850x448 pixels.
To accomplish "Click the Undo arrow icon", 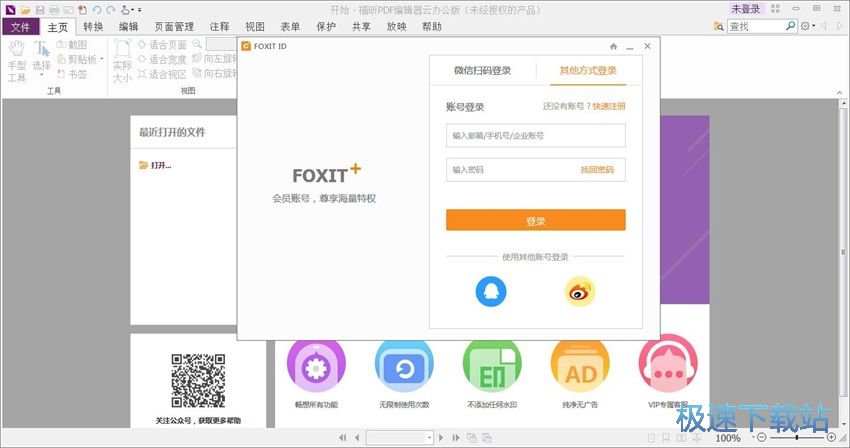I will (x=97, y=10).
